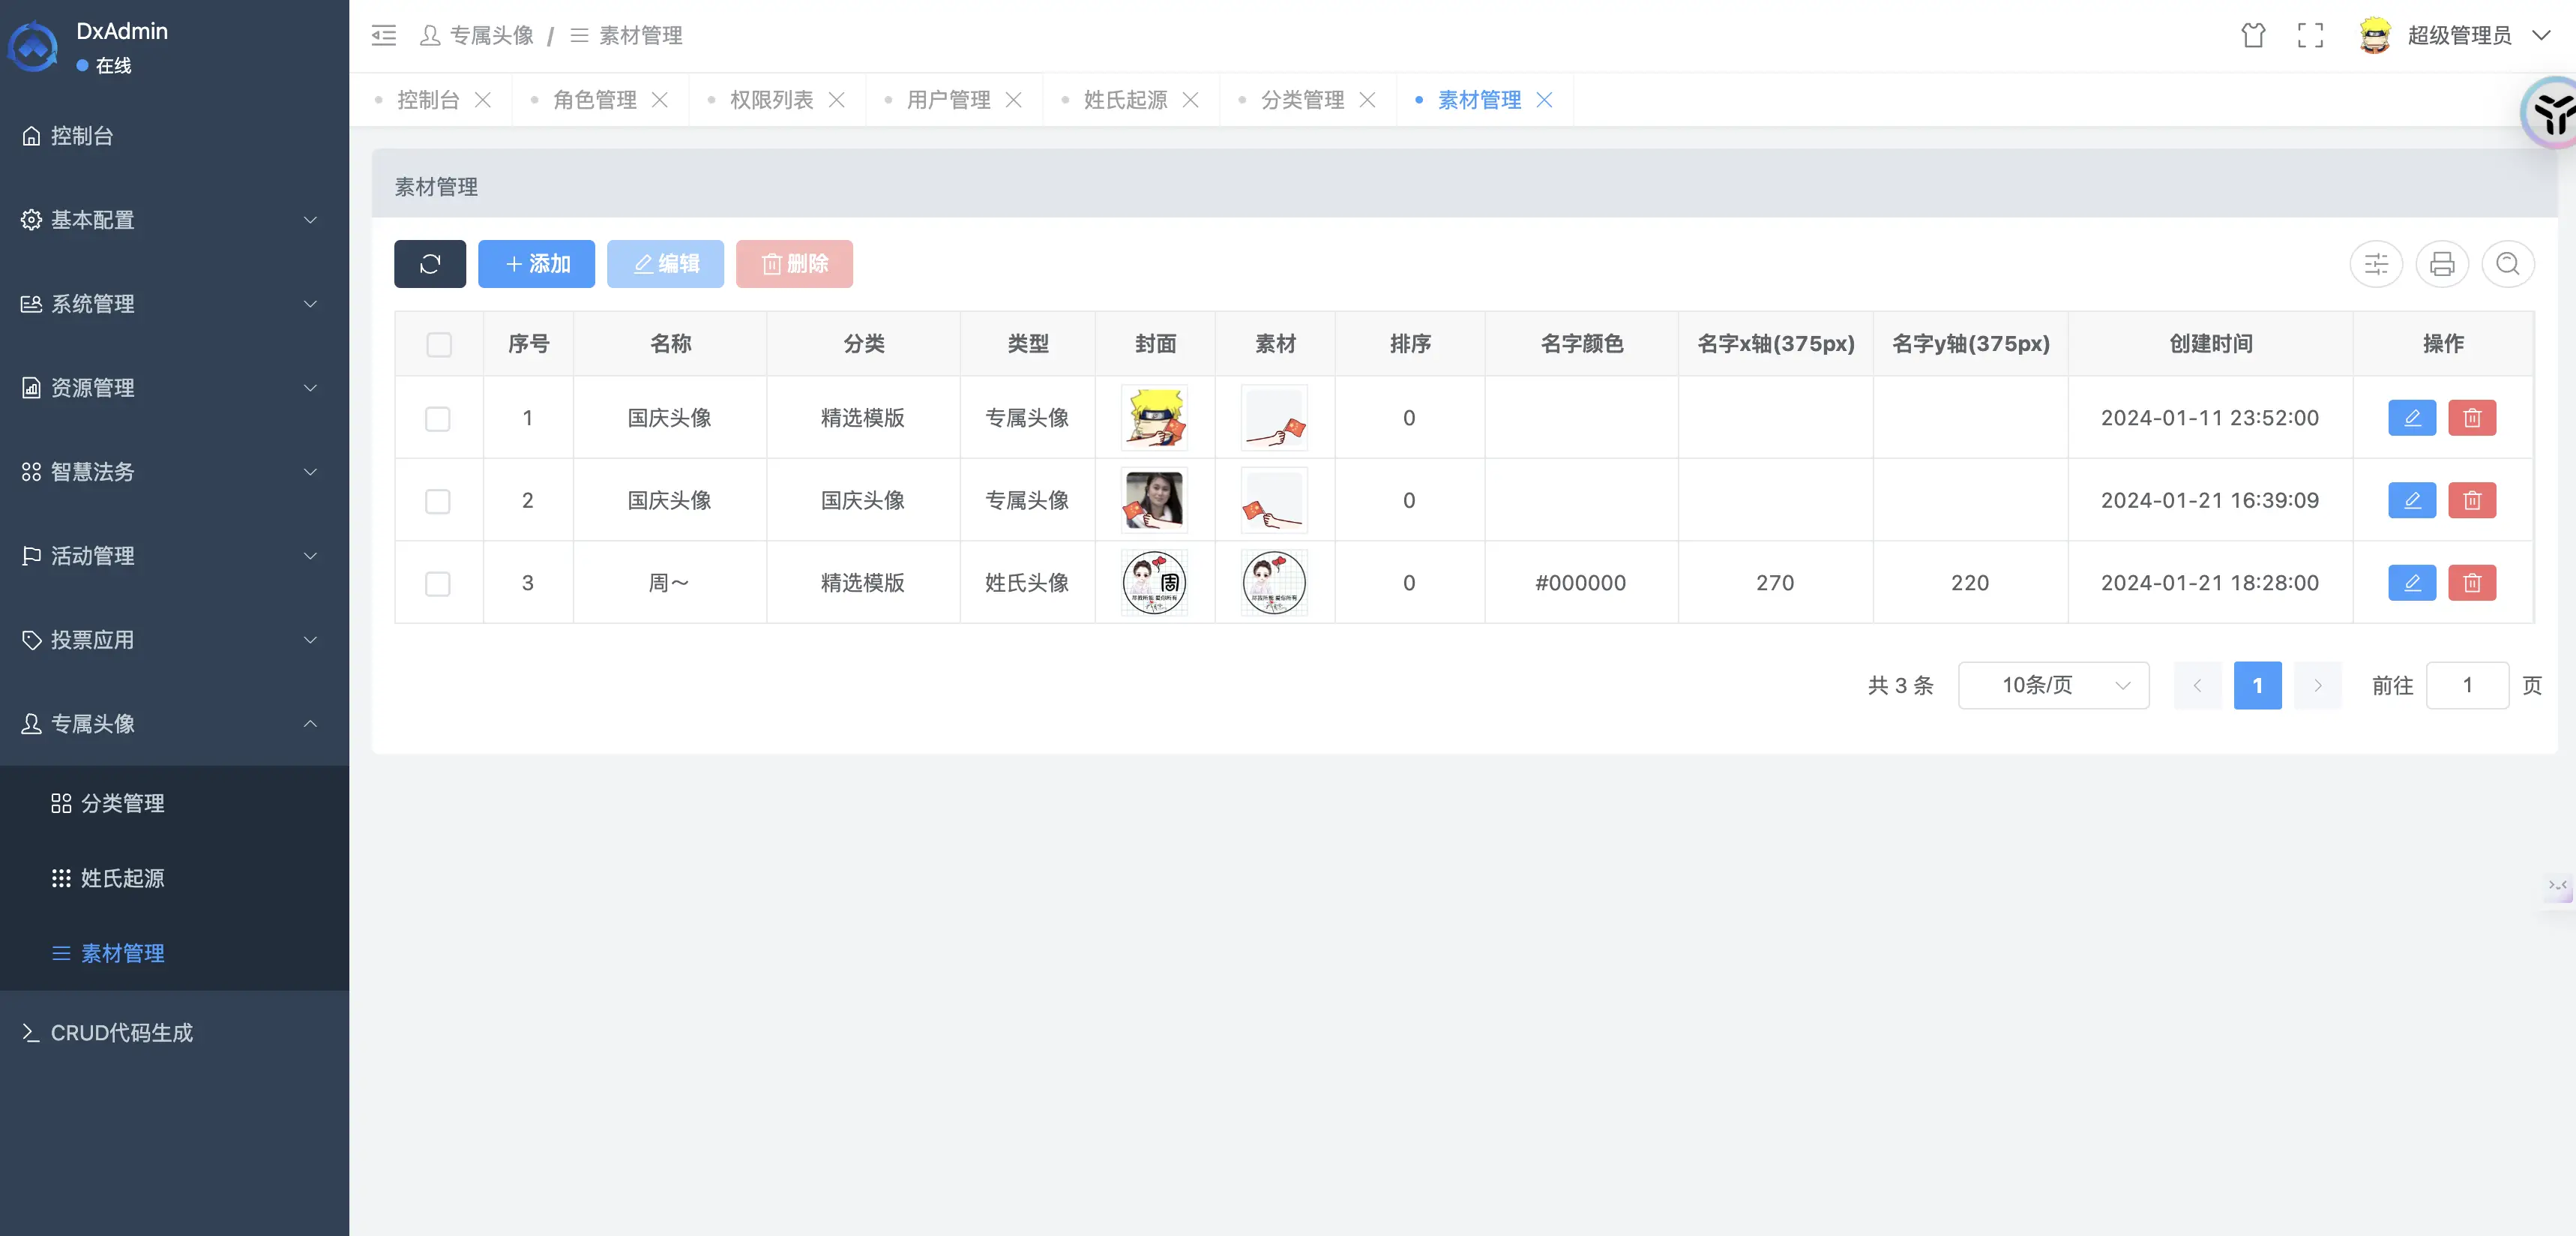Open row 1 素材 flag thumbnail
This screenshot has width=2576, height=1236.
[x=1274, y=418]
